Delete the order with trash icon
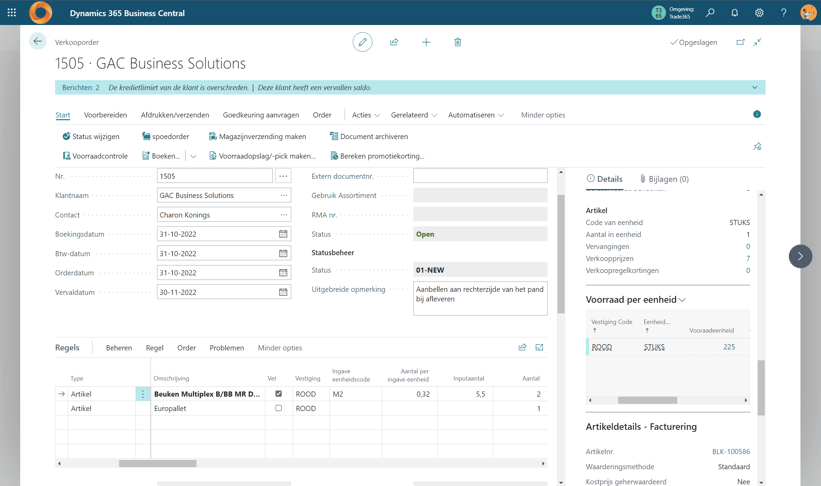Viewport: 821px width, 486px height. [x=458, y=42]
